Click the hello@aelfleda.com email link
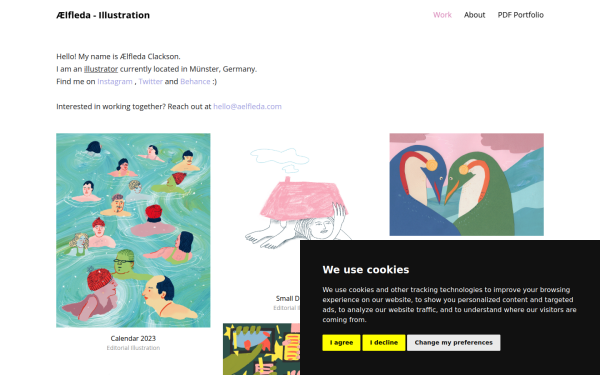 pyautogui.click(x=247, y=106)
